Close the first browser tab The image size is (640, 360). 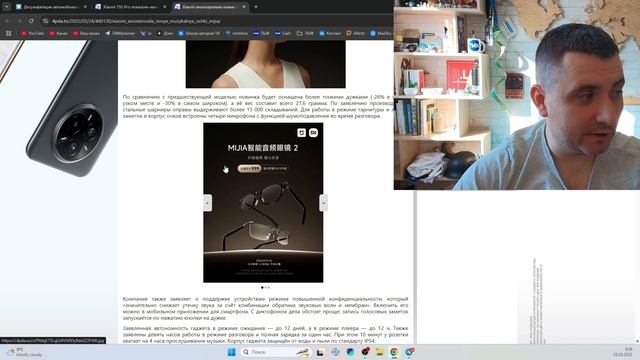click(85, 7)
